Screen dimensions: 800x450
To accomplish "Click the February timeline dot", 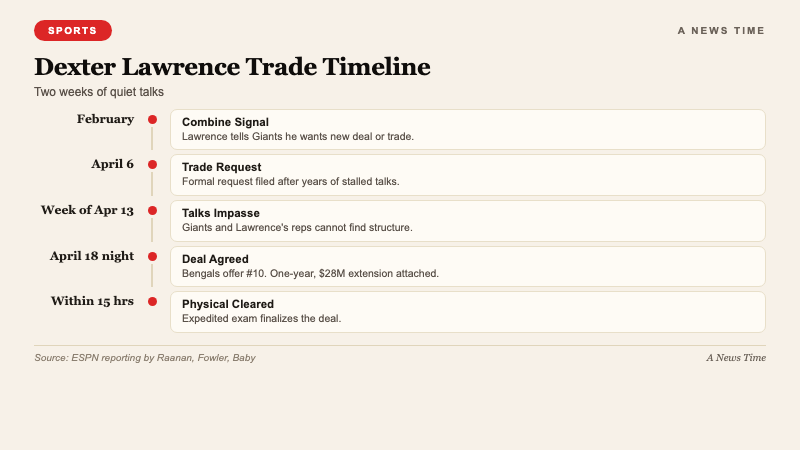I will [x=152, y=120].
